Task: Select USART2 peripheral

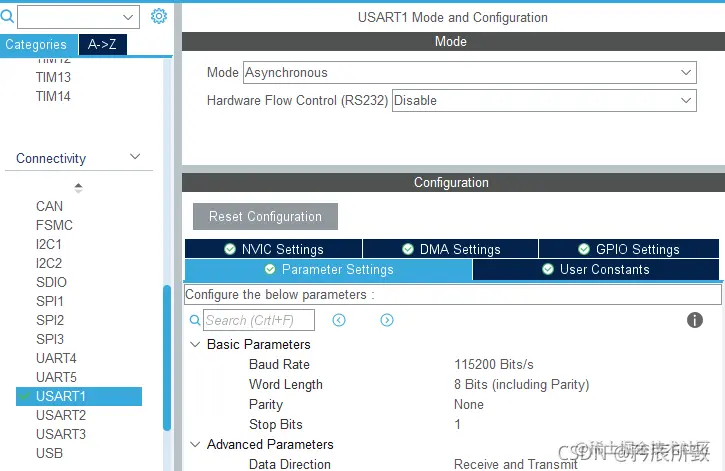Action: [61, 415]
